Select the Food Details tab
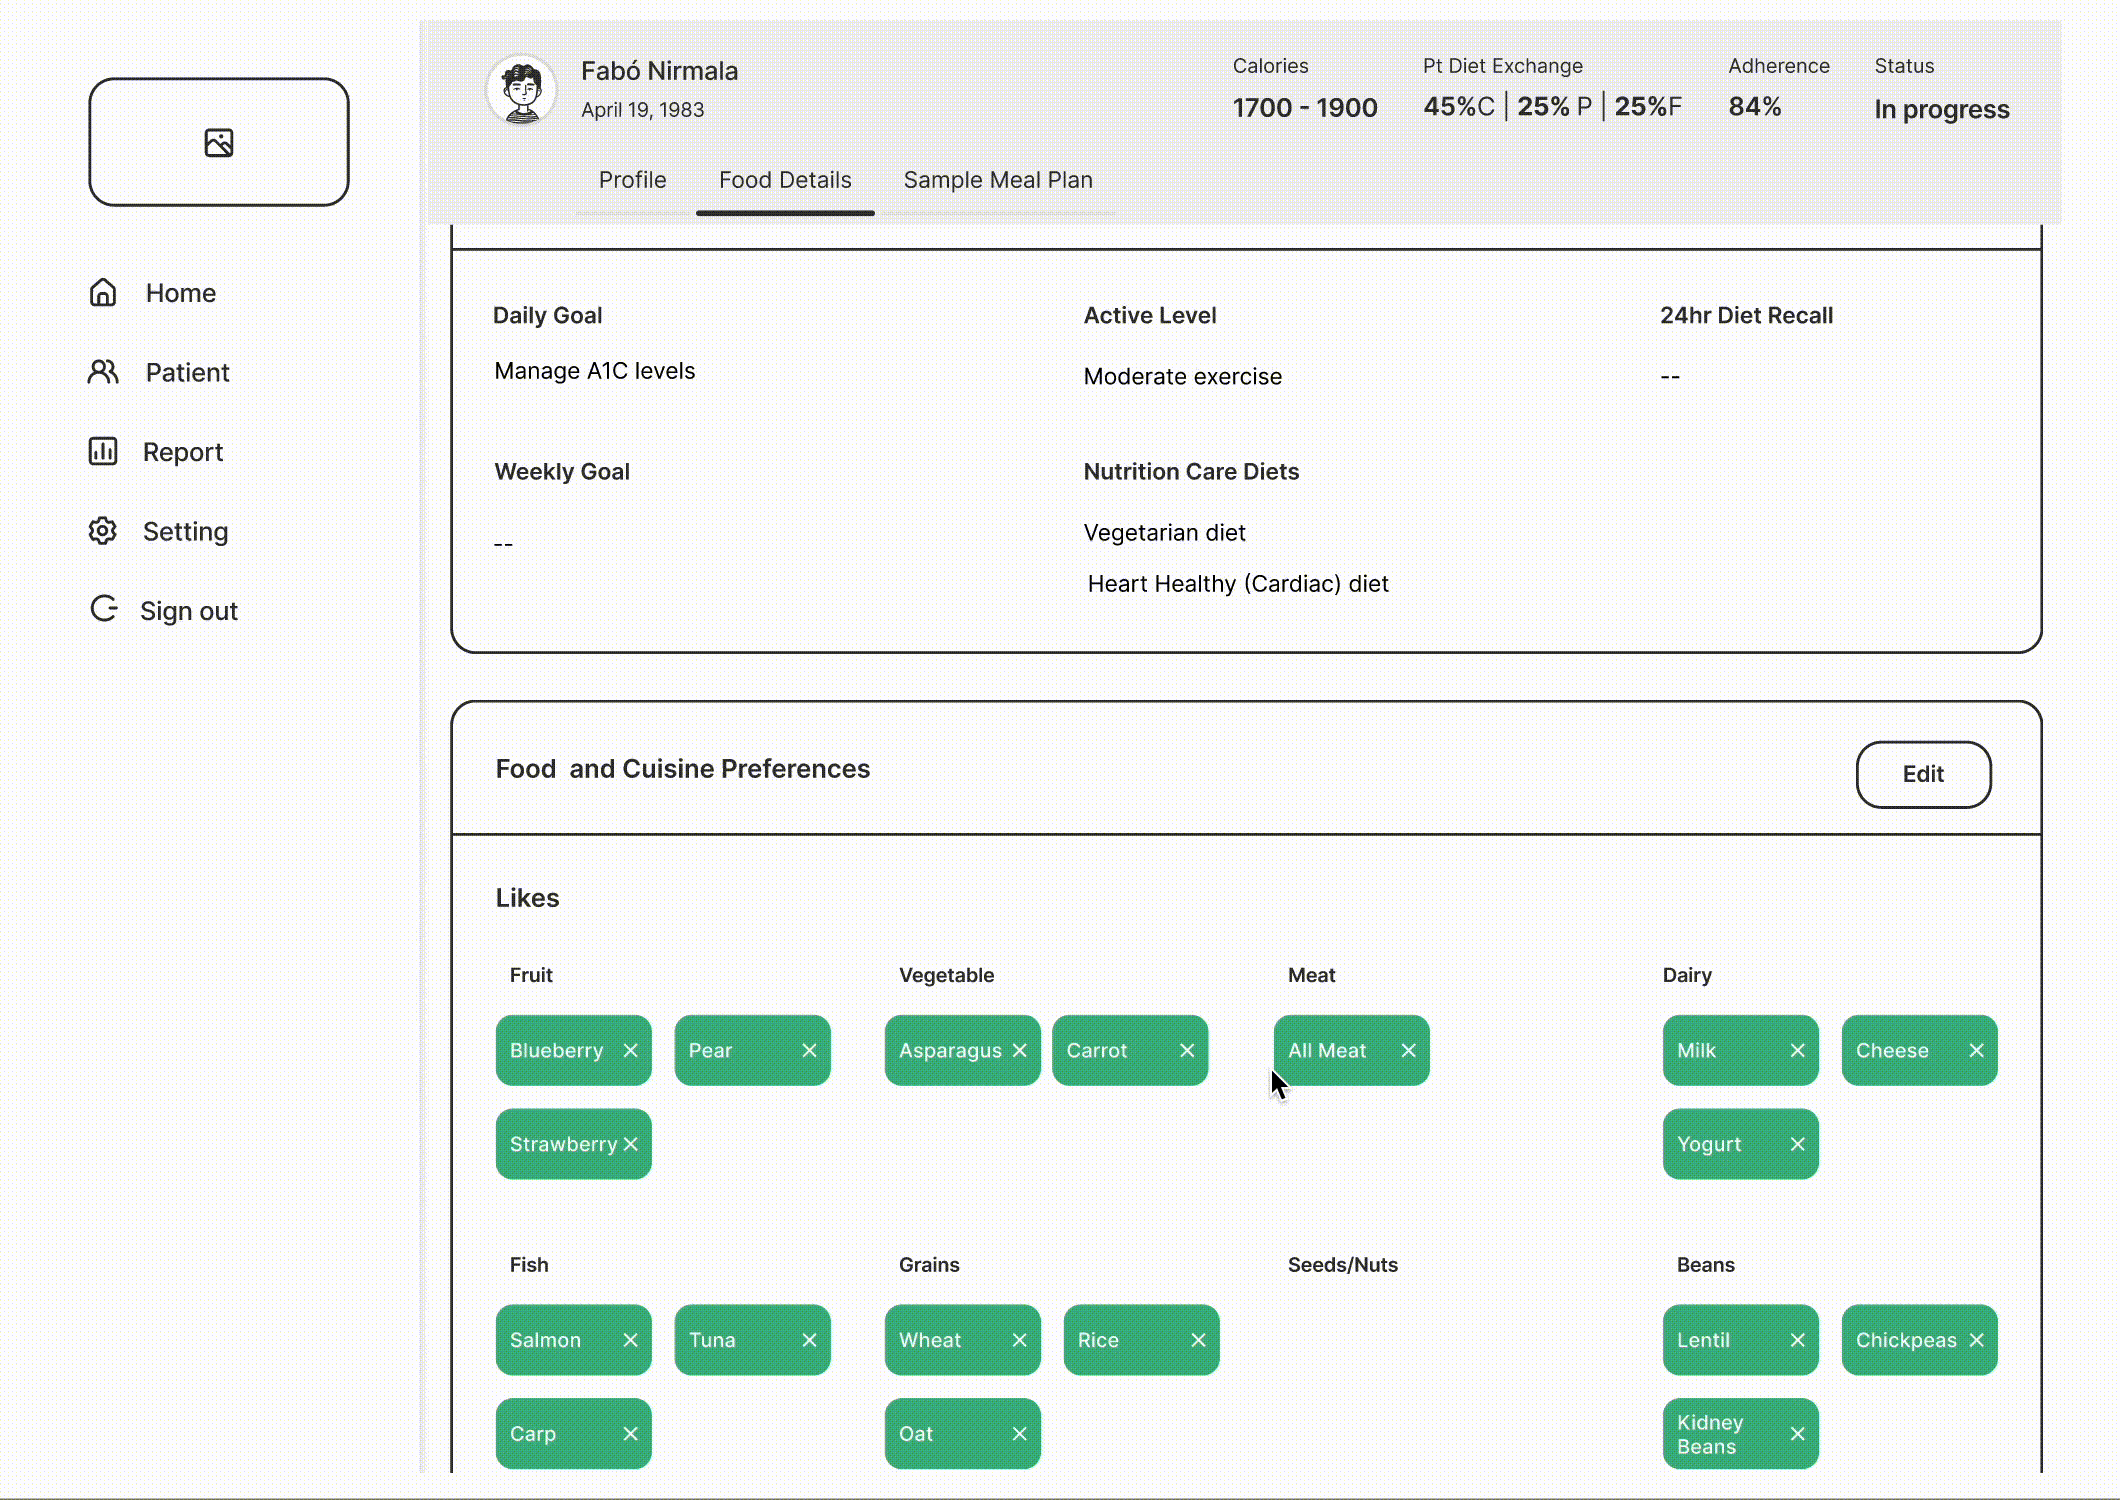Image resolution: width=2120 pixels, height=1500 pixels. tap(785, 180)
